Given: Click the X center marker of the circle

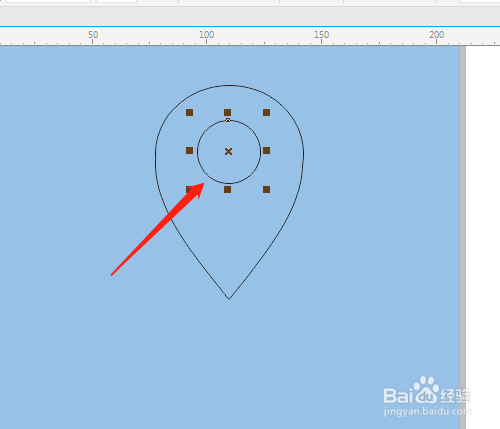Looking at the screenshot, I should tap(228, 152).
